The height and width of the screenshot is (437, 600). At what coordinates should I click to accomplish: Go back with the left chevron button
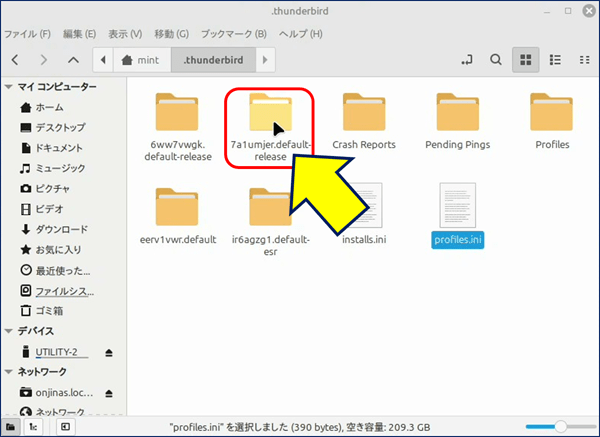pos(15,60)
